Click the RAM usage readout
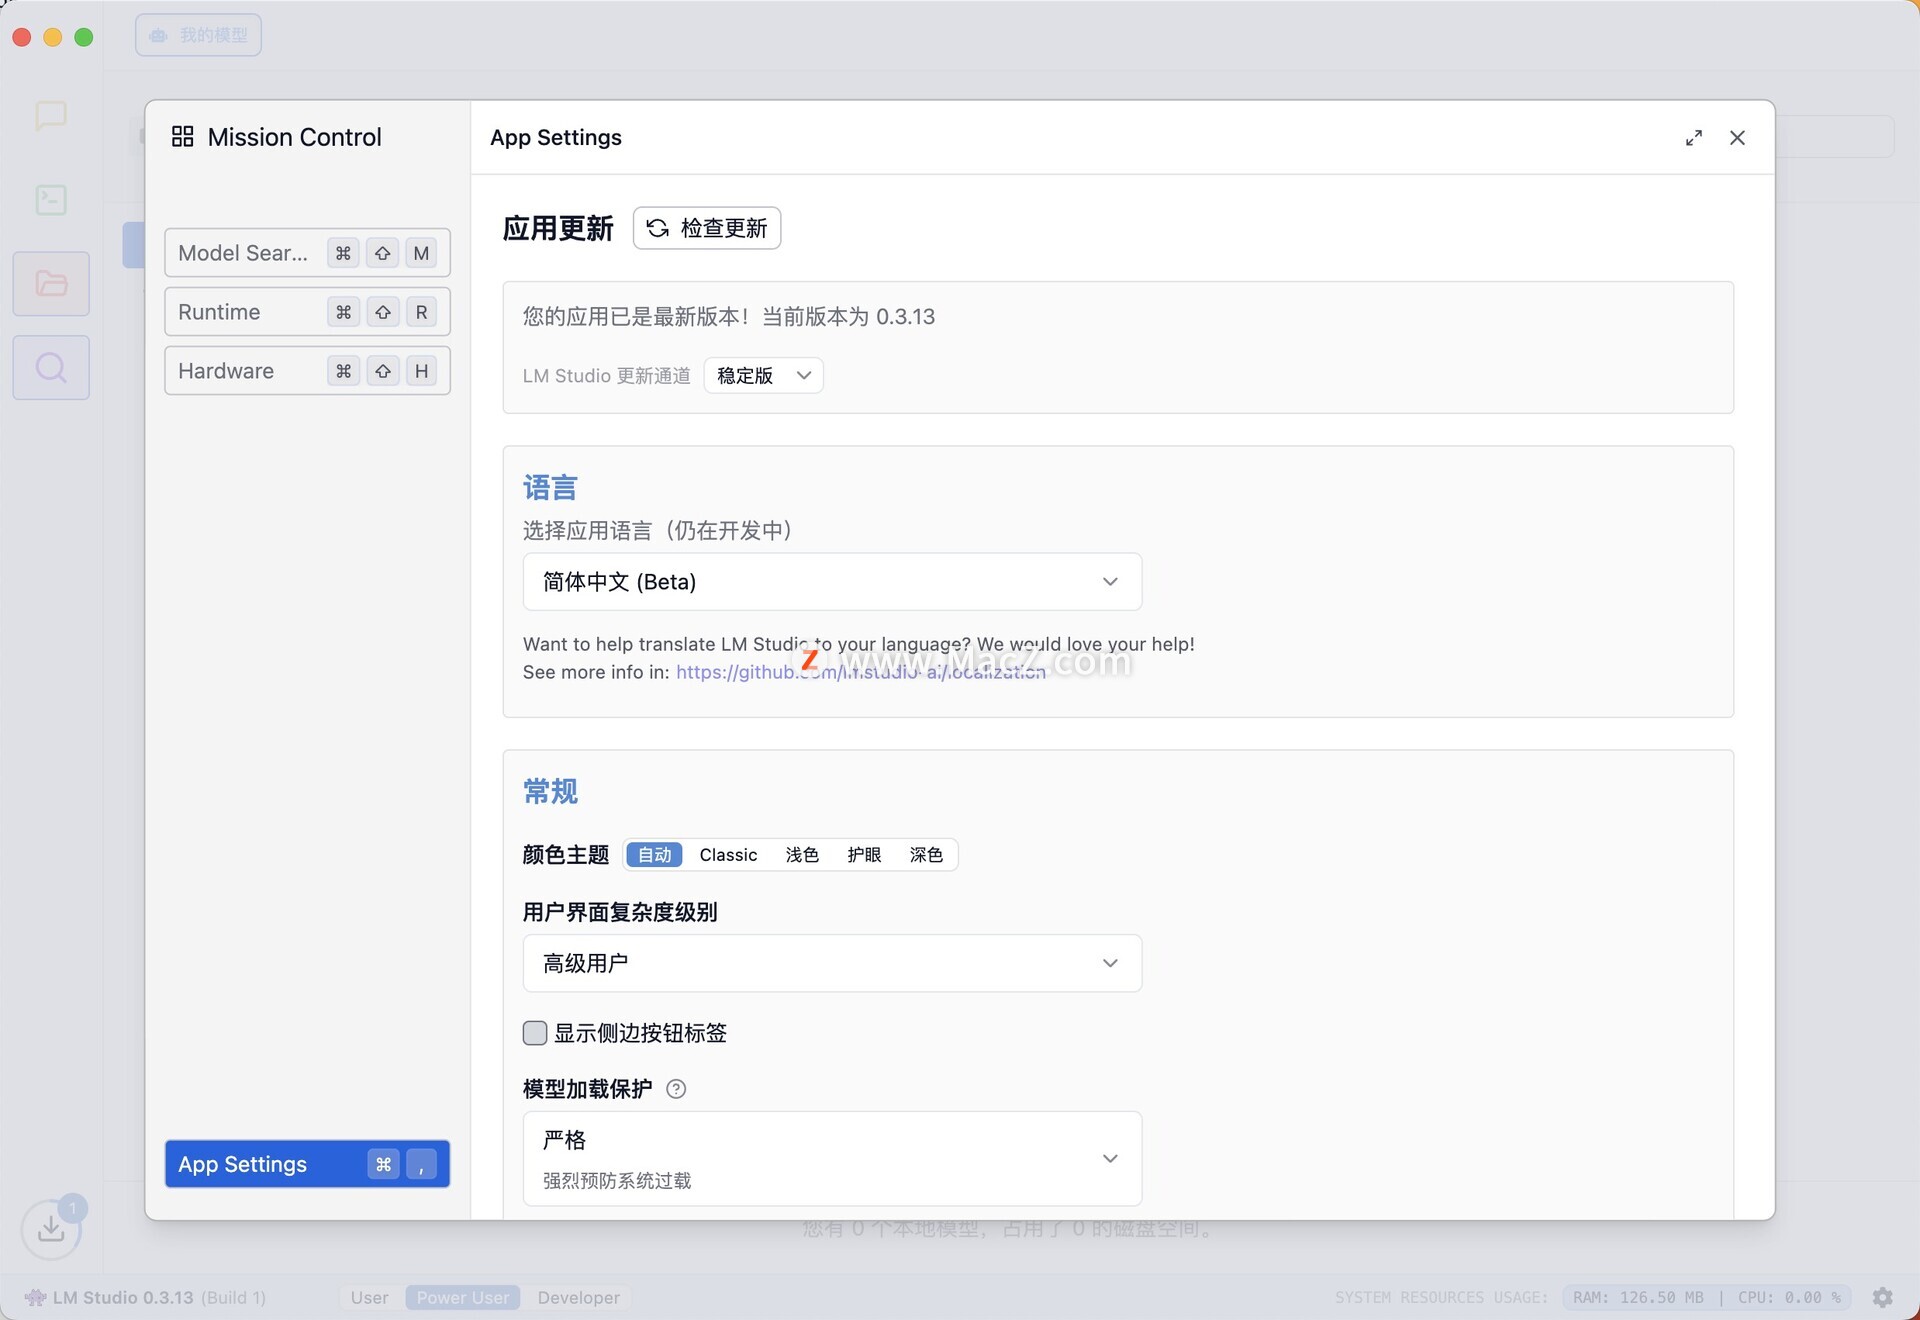Image resolution: width=1920 pixels, height=1320 pixels. 1638,1297
